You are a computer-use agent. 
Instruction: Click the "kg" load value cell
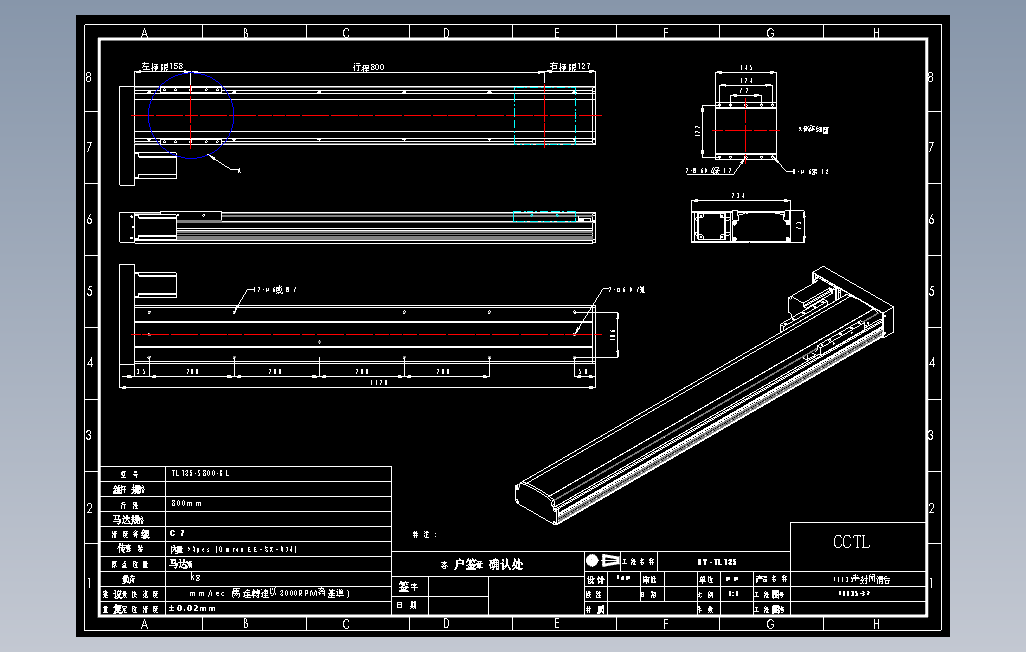tap(195, 577)
